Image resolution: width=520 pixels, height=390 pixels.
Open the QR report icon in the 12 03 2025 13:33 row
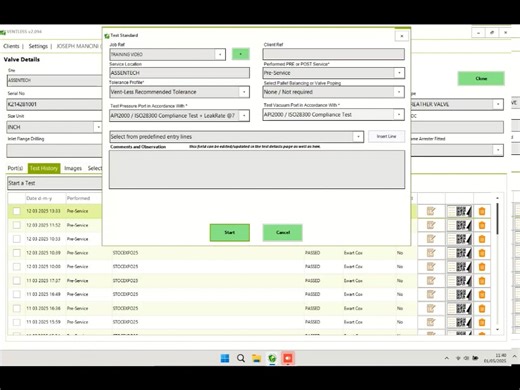pos(460,211)
